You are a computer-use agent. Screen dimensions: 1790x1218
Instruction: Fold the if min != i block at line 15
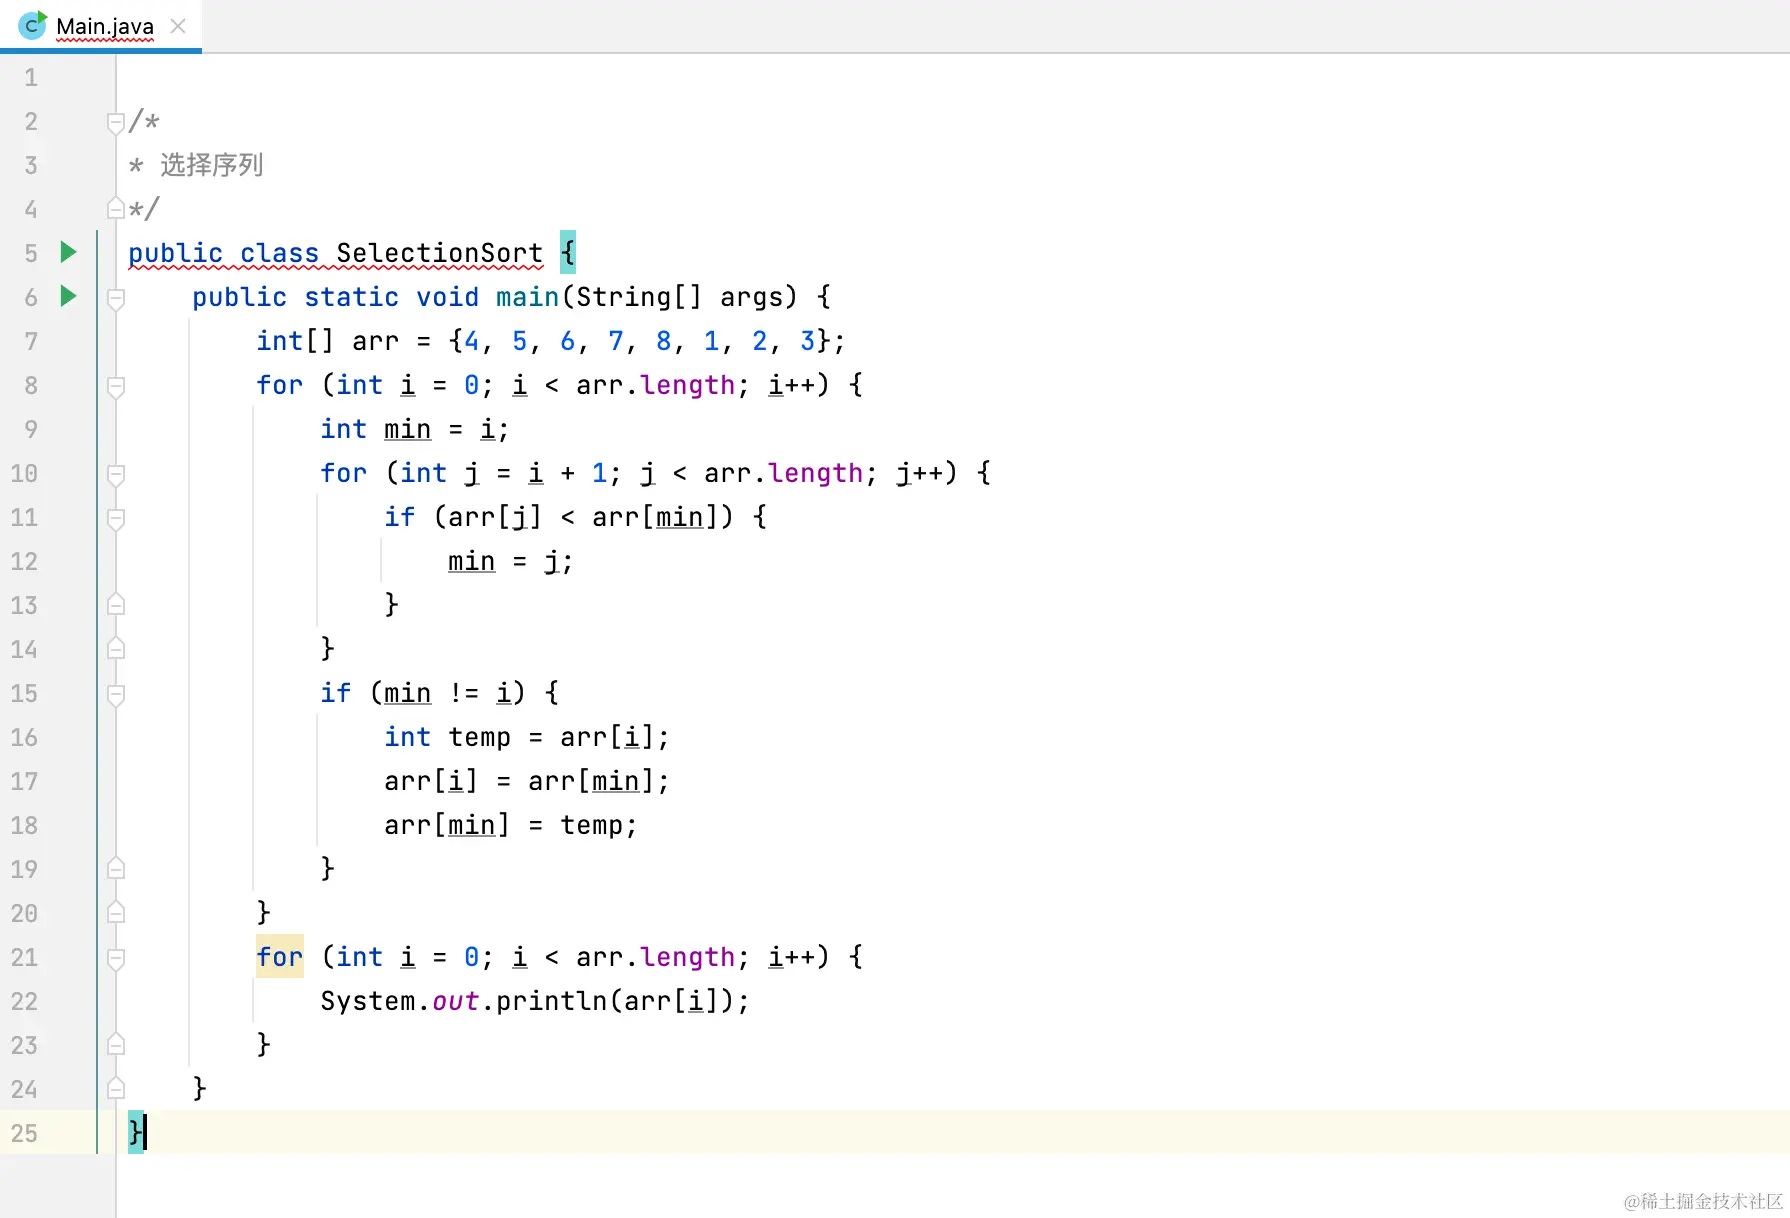coord(116,694)
